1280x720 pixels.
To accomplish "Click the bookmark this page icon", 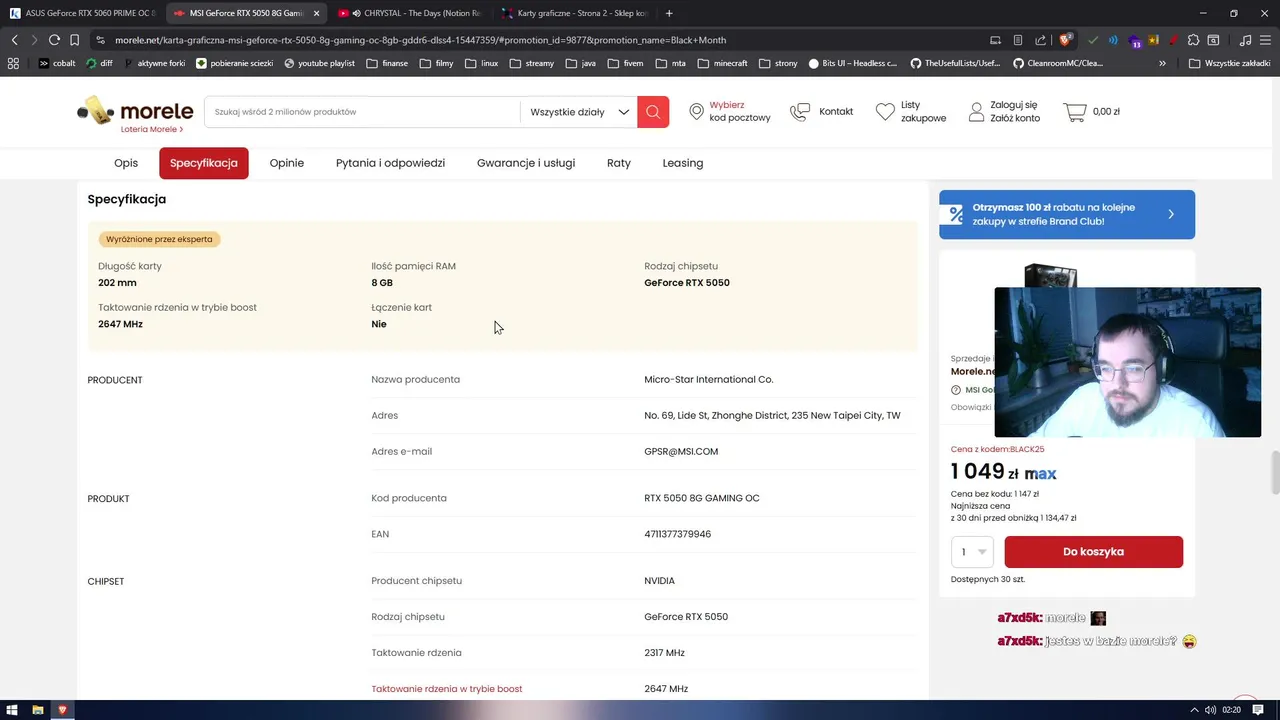I will point(74,40).
